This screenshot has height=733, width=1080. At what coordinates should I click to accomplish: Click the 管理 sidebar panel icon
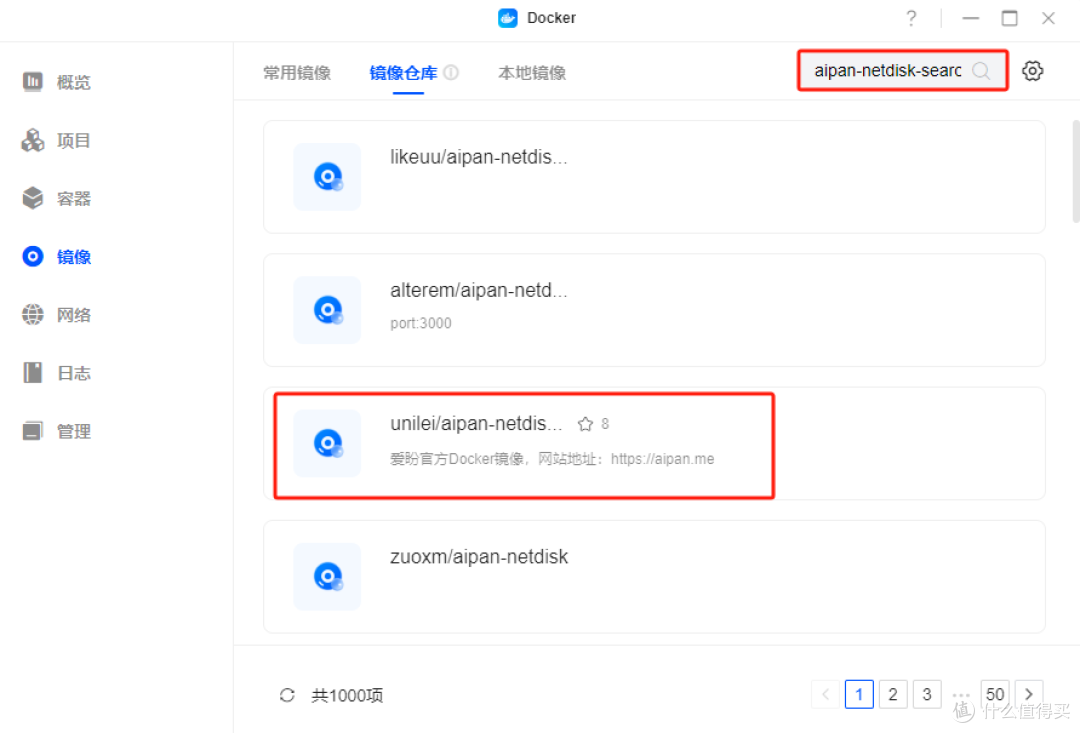[32, 431]
